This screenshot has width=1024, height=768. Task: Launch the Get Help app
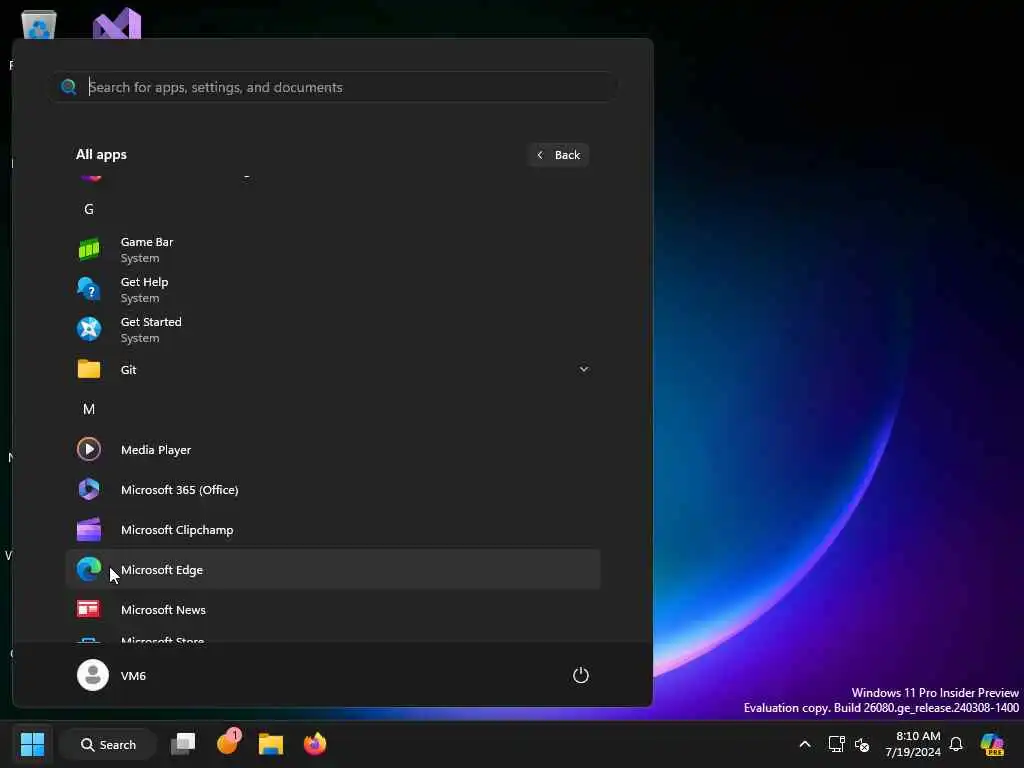[x=332, y=289]
